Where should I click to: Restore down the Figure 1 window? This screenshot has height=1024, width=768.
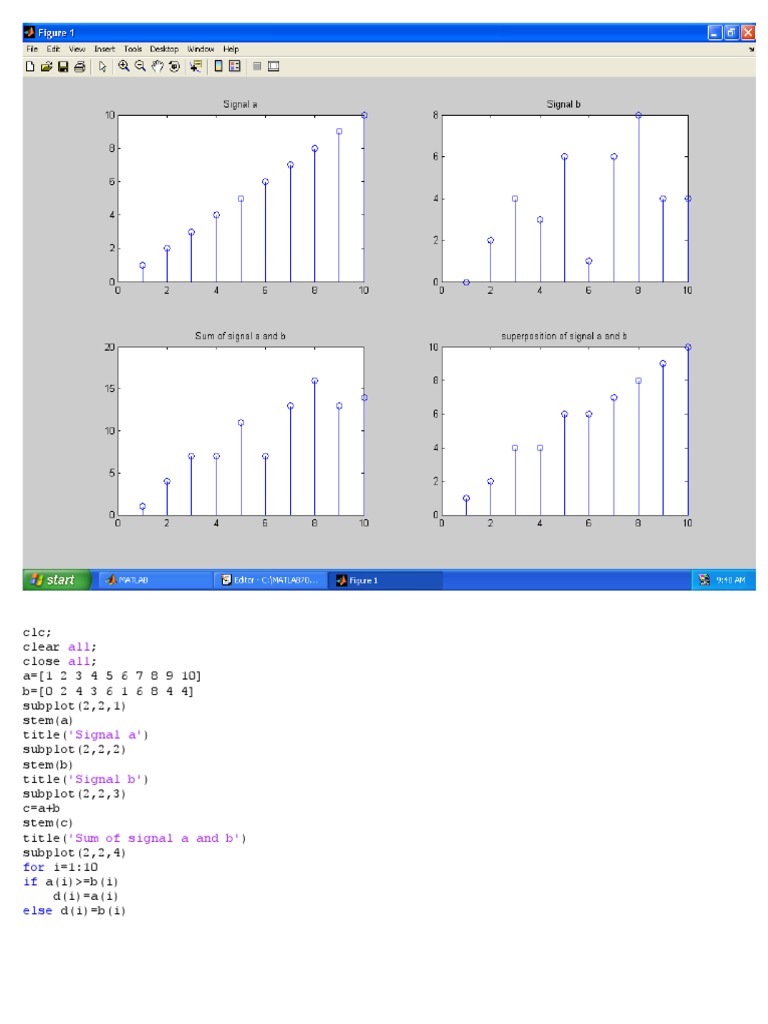731,33
